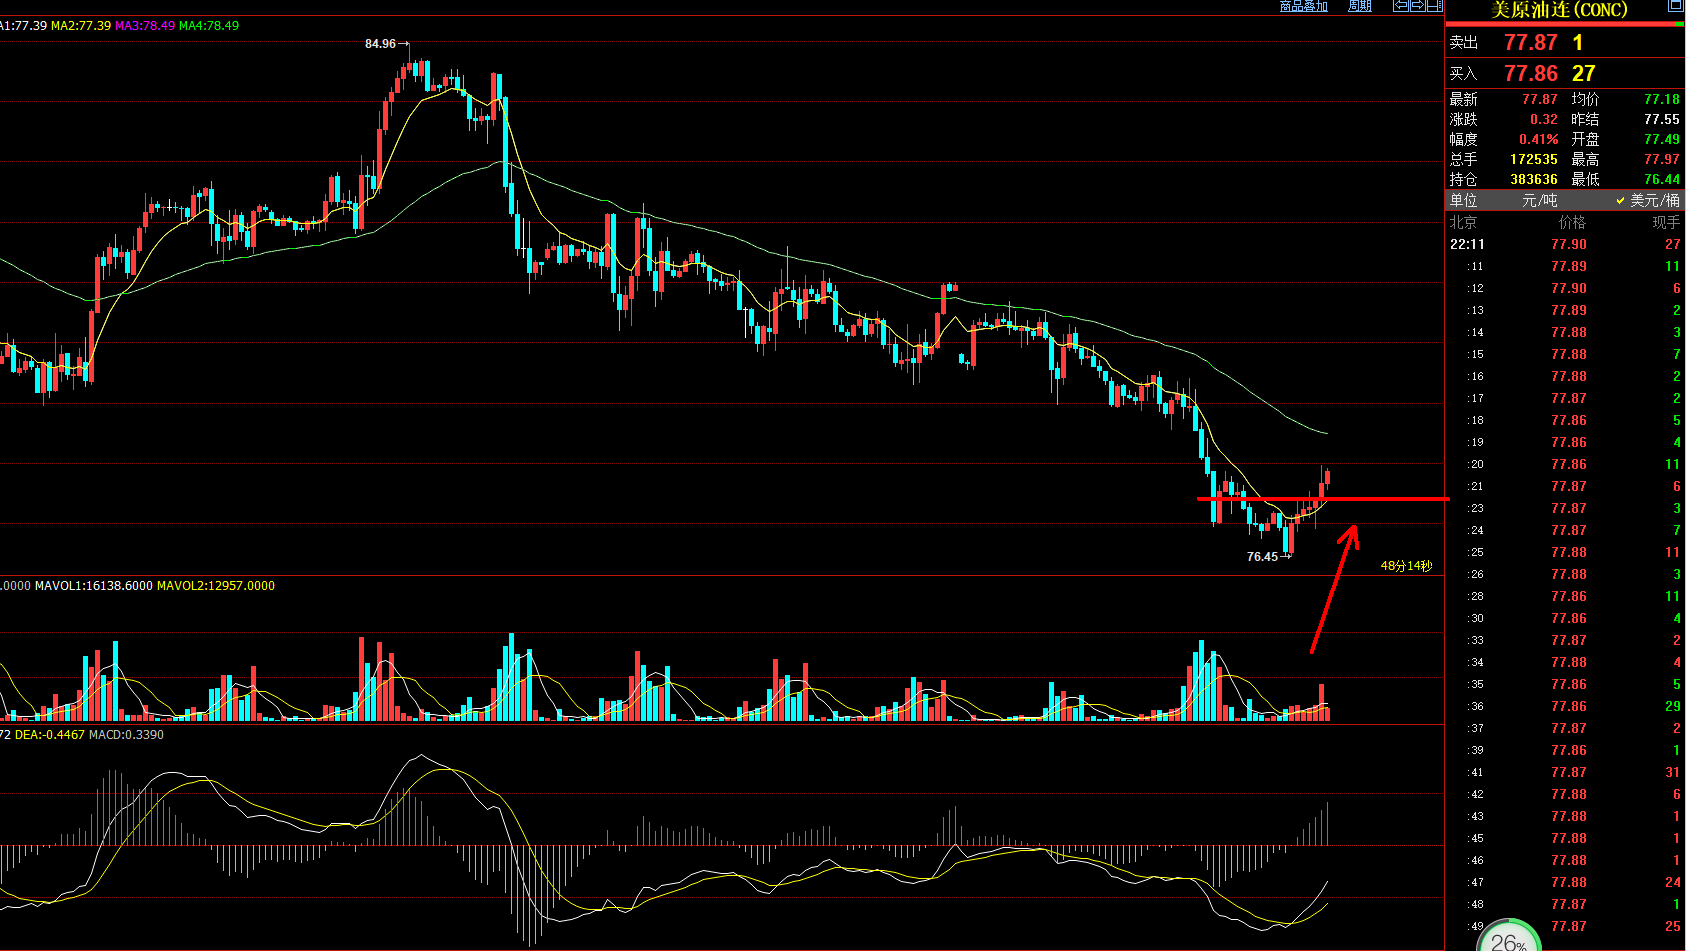The height and width of the screenshot is (951, 1686).
Task: Select the checked 美元/桶 unit option
Action: pyautogui.click(x=1647, y=200)
